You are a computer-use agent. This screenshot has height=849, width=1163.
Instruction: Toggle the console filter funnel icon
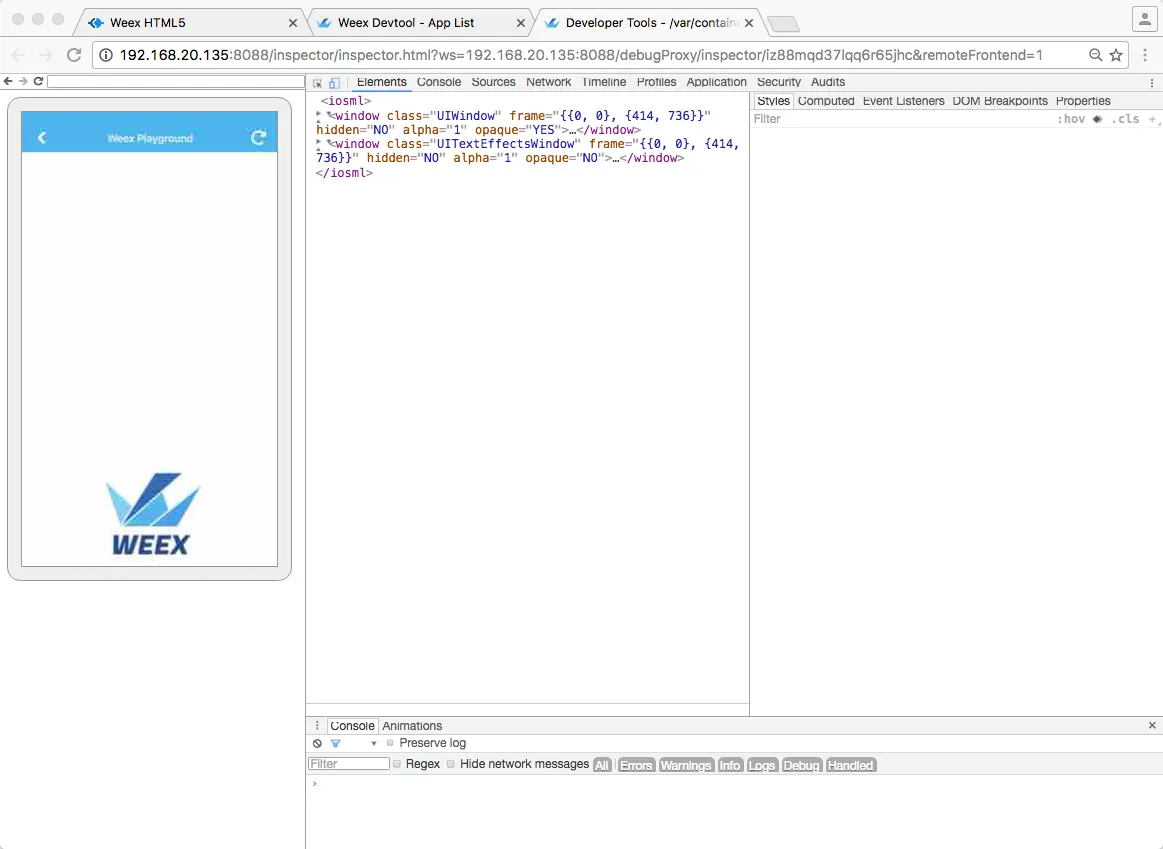pos(335,743)
